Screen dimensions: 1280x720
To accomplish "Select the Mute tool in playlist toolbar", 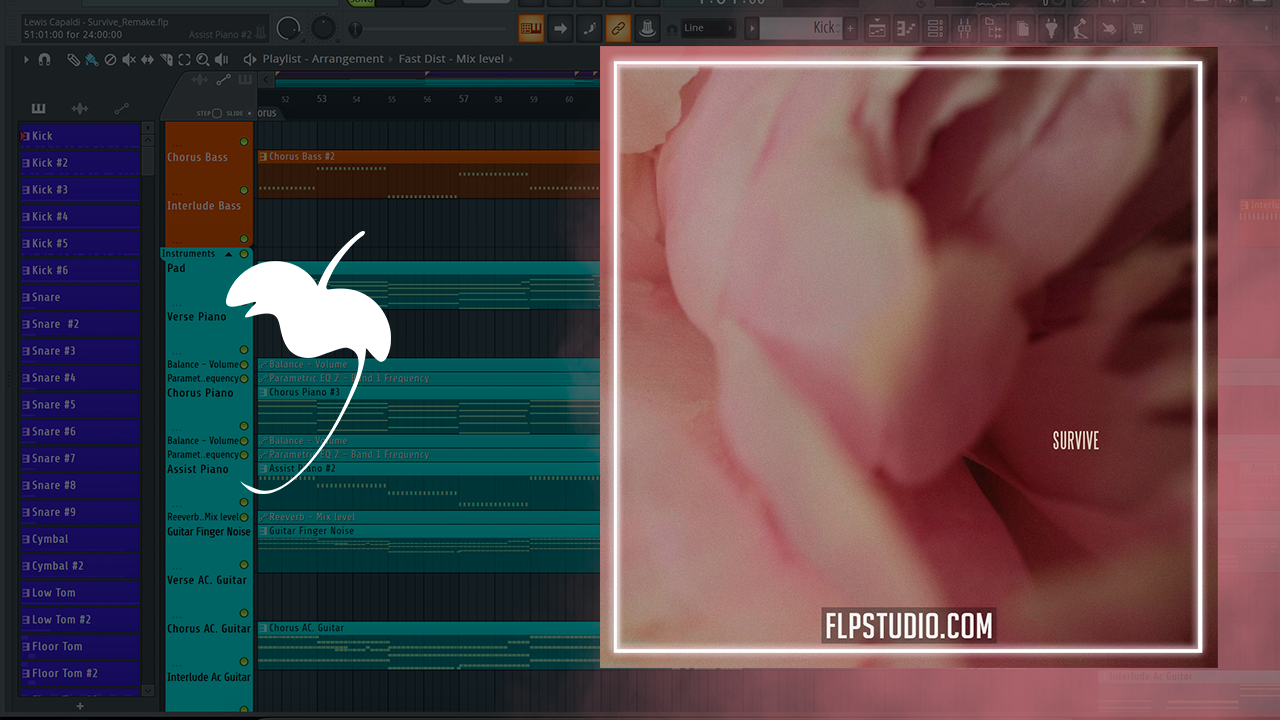I will pos(129,60).
